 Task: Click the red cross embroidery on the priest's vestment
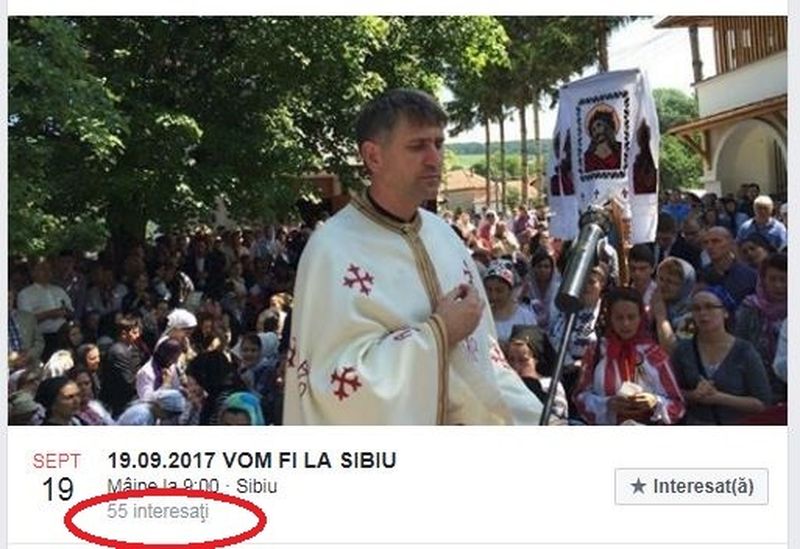[x=359, y=279]
